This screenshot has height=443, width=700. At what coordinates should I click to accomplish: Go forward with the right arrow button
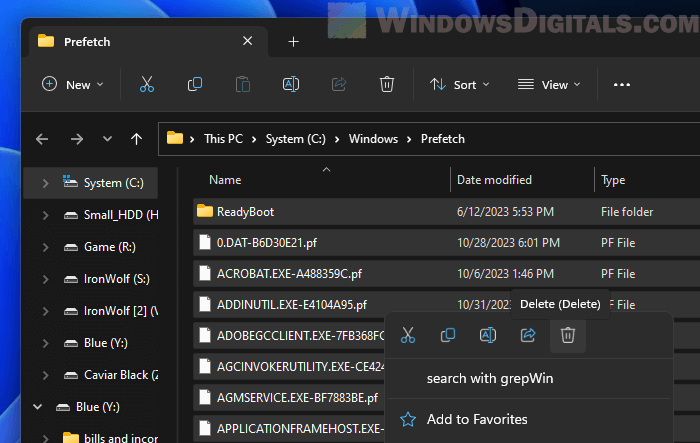click(x=77, y=139)
